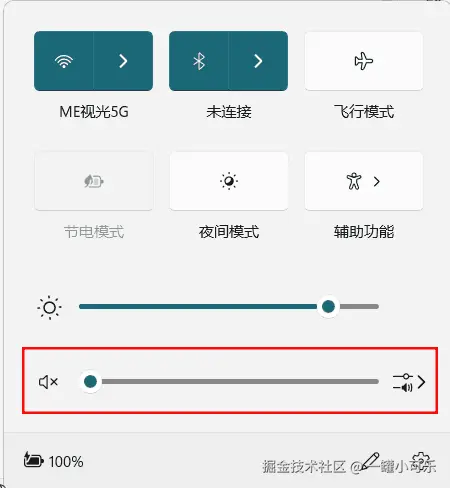Viewport: 450px width, 488px height.
Task: Enable airplane mode tile
Action: pyautogui.click(x=364, y=61)
